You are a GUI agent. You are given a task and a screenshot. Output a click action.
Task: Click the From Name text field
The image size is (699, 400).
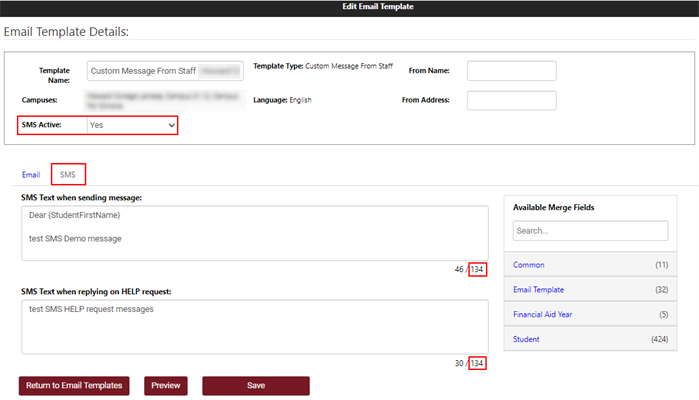point(511,71)
